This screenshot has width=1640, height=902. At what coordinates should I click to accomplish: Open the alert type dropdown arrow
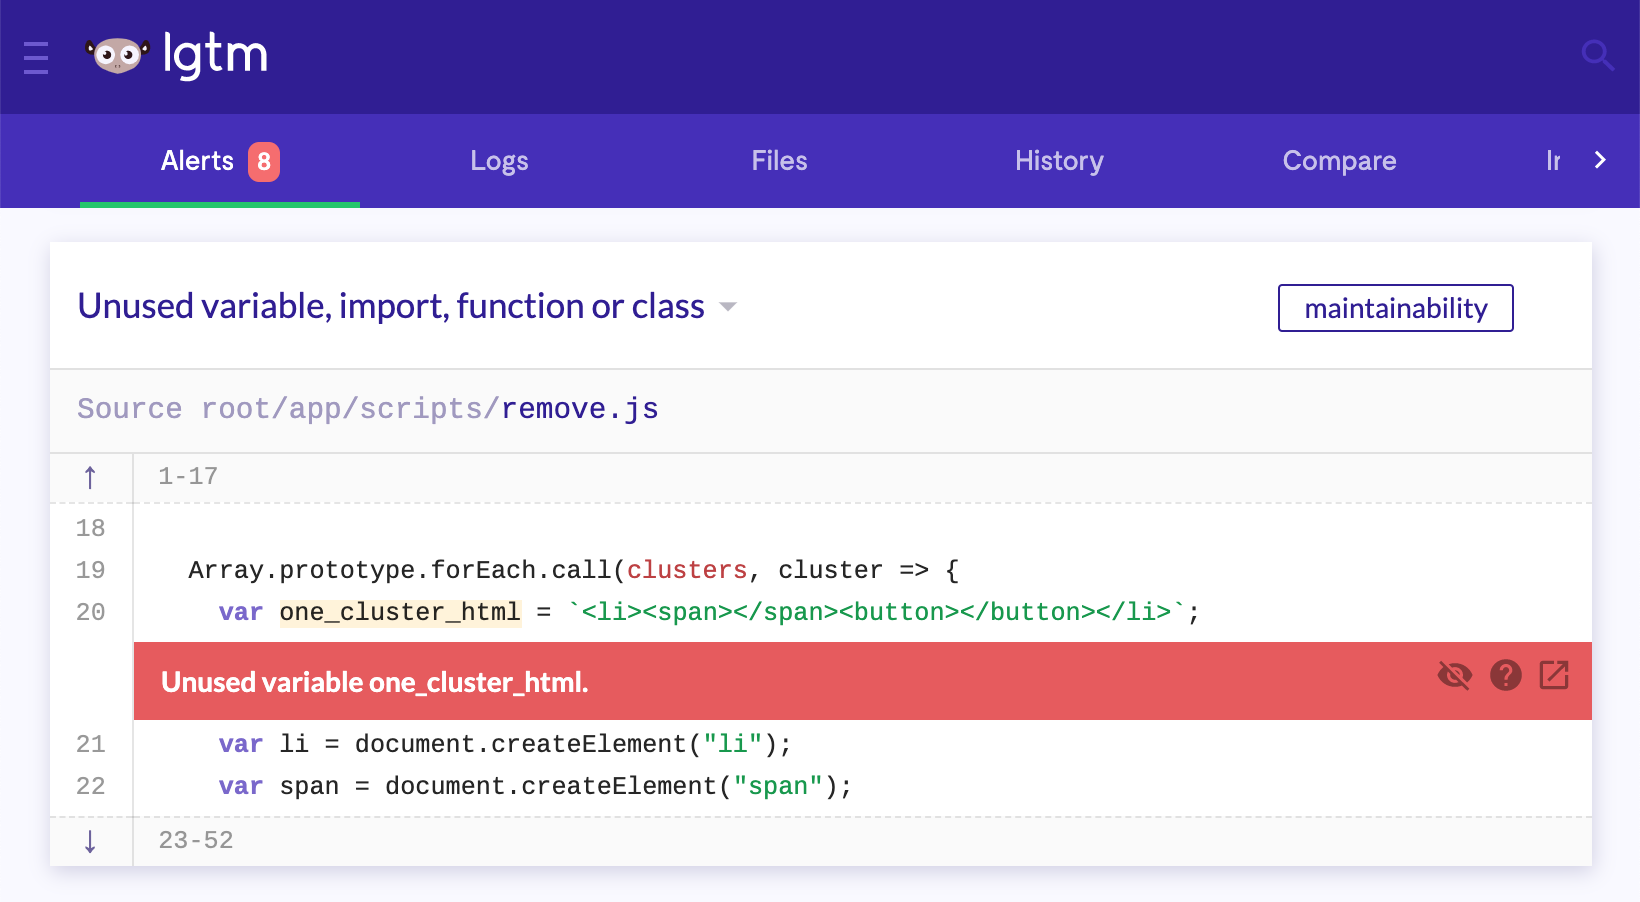point(728,308)
